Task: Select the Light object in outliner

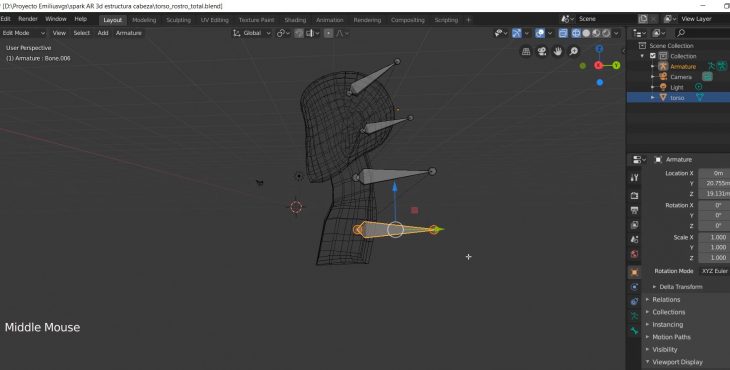Action: tap(676, 87)
